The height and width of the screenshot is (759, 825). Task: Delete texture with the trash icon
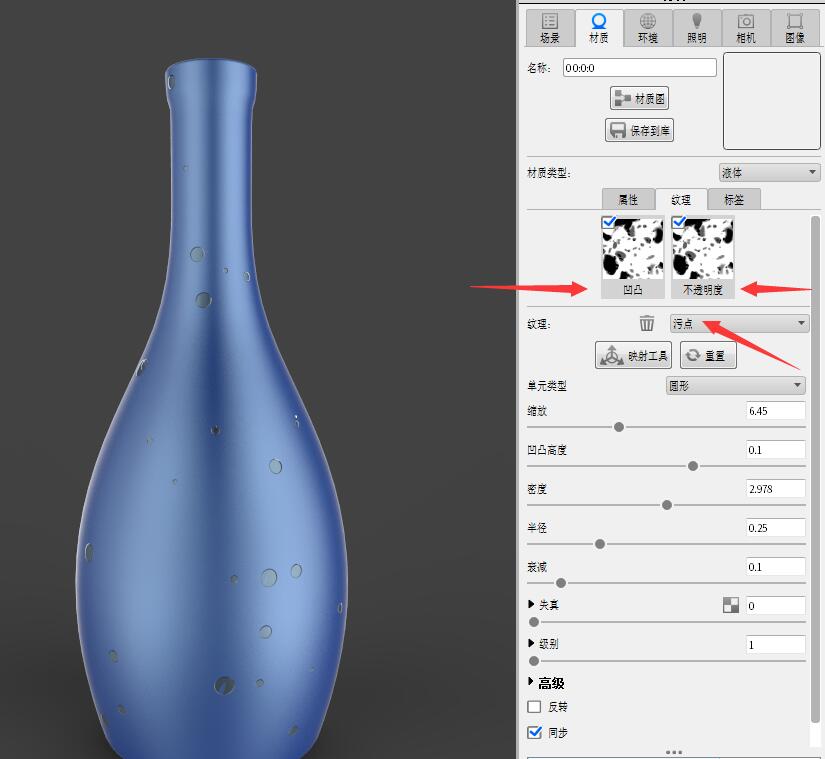647,323
